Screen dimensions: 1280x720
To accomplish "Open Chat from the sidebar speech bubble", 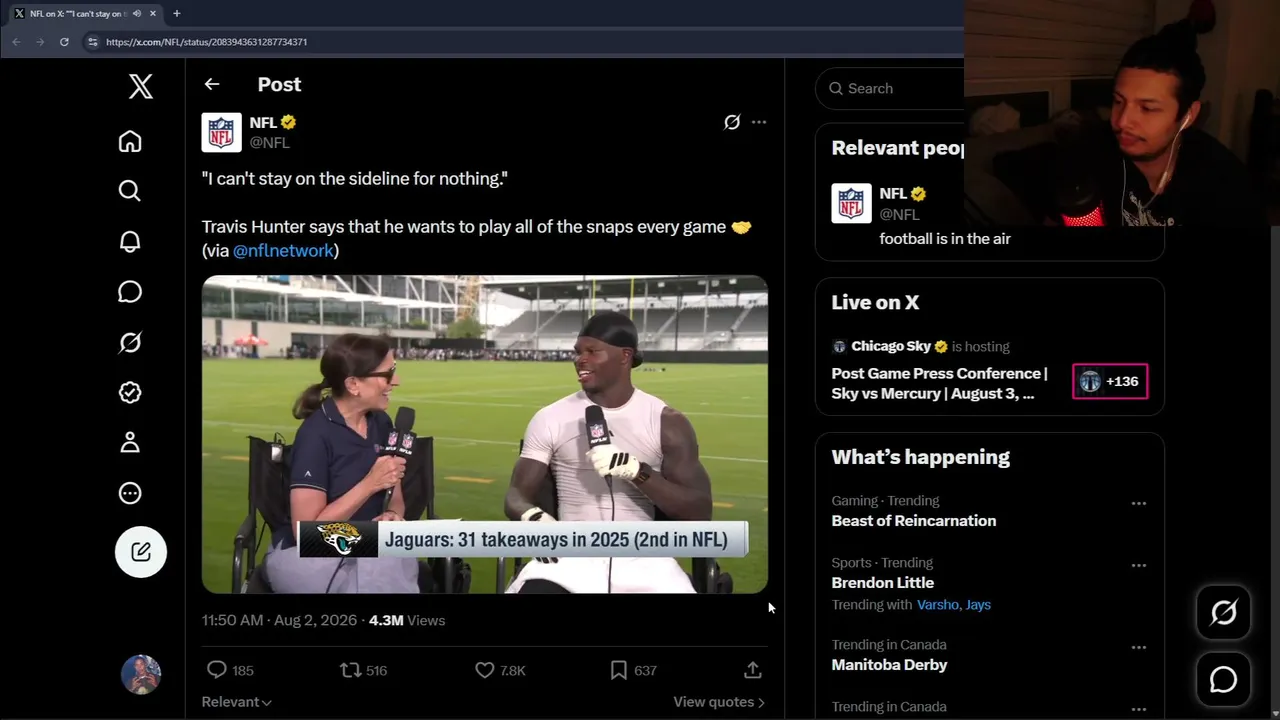I will click(130, 292).
